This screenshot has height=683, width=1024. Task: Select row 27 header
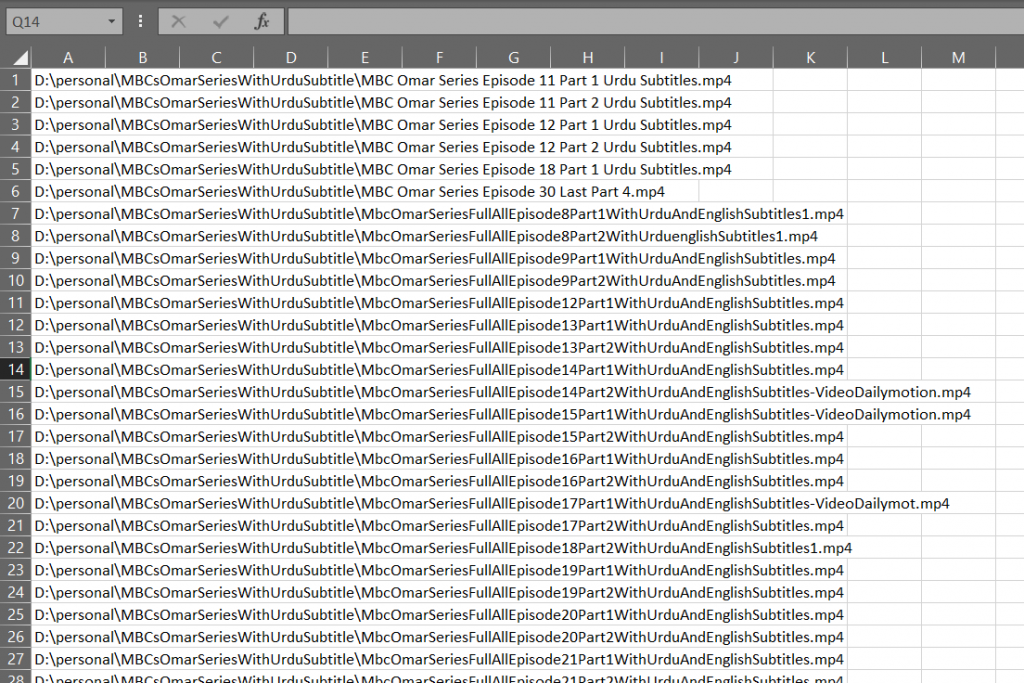15,659
